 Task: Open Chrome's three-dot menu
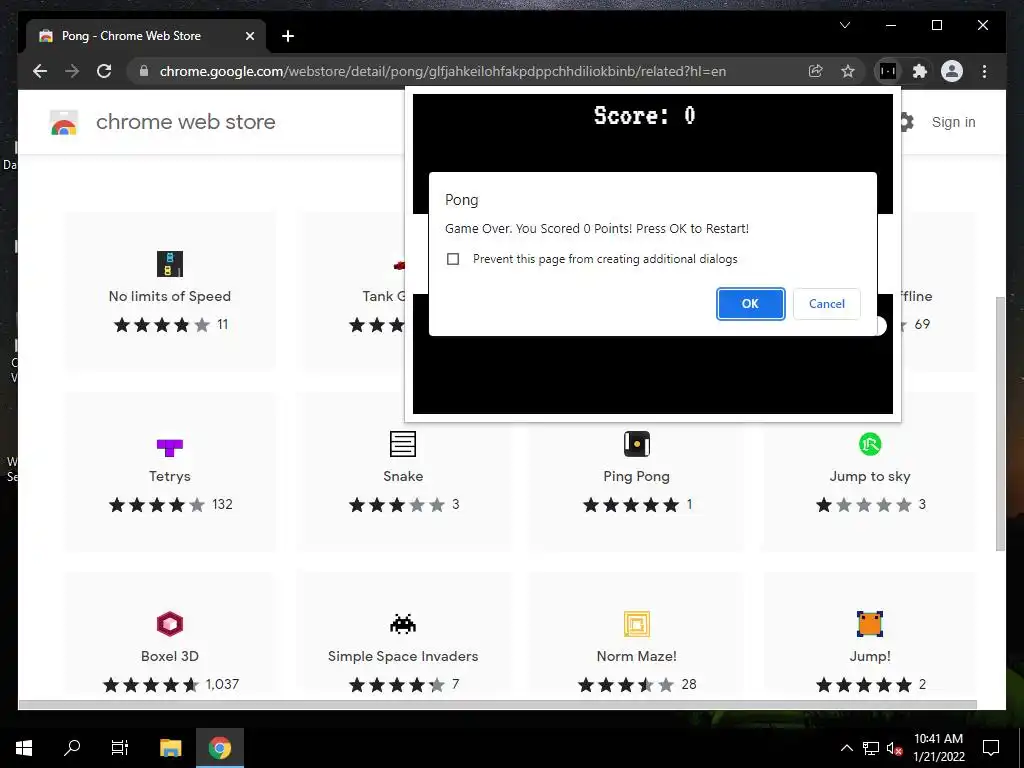point(984,71)
